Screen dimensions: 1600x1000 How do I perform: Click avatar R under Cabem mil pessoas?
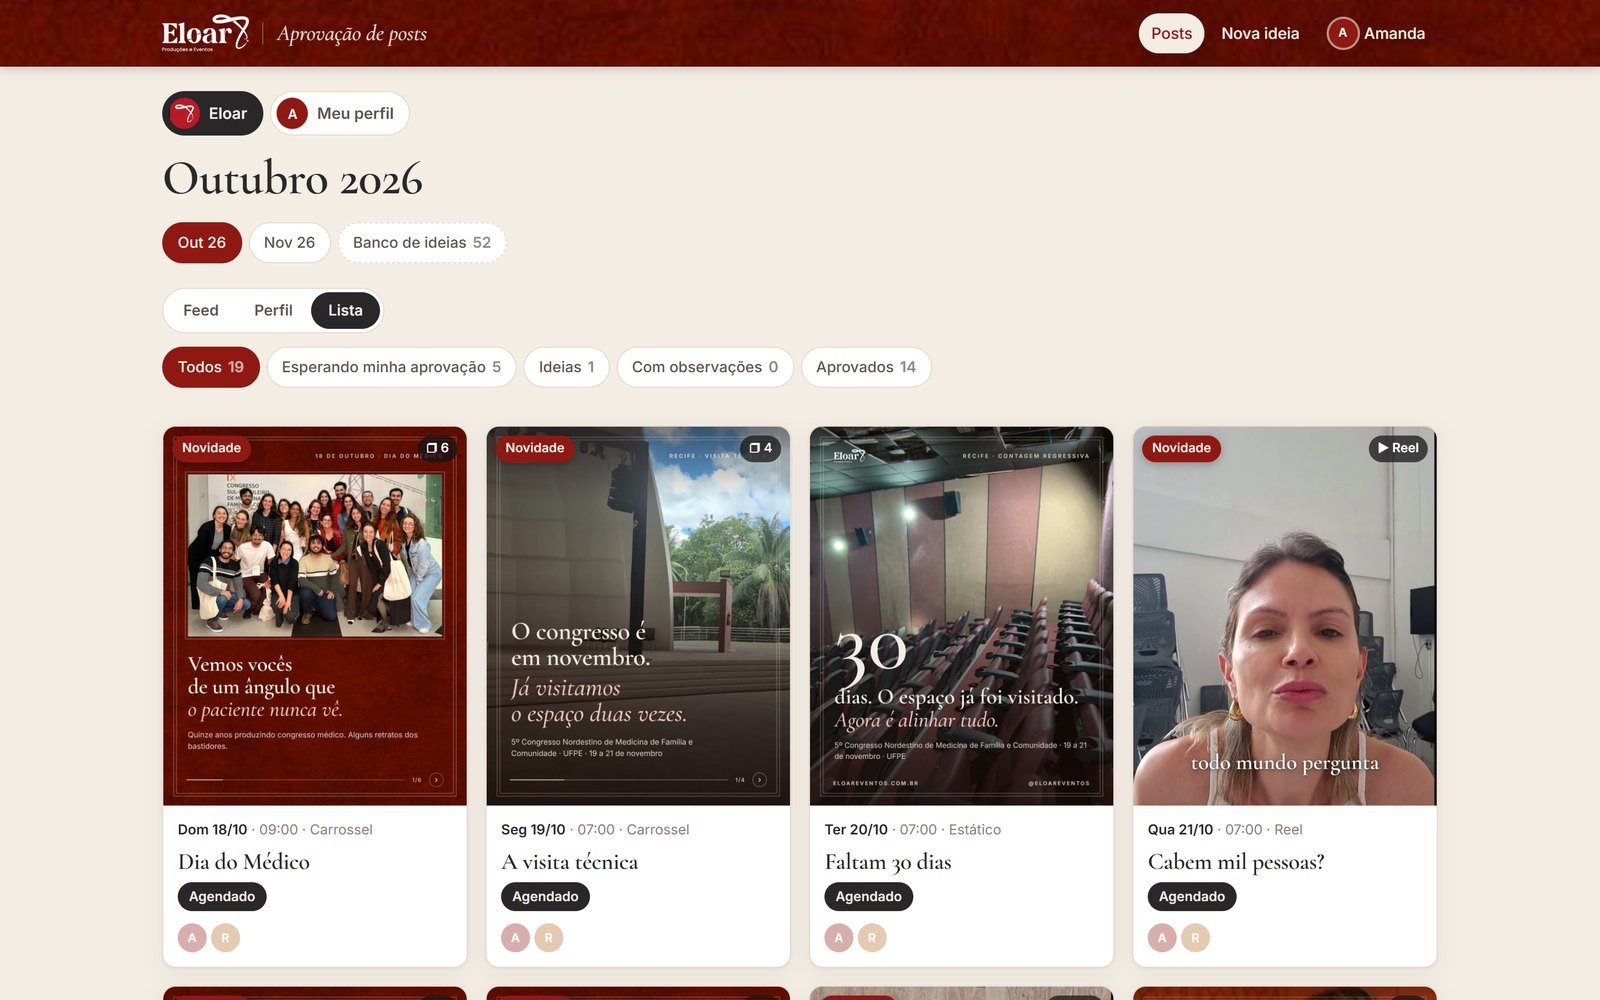point(1195,938)
